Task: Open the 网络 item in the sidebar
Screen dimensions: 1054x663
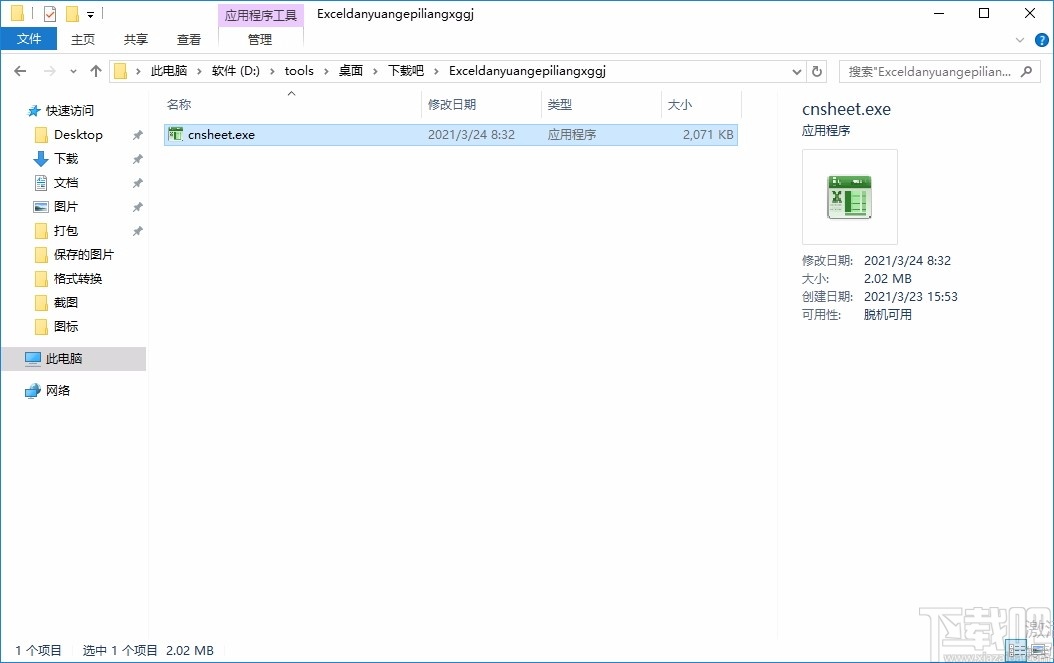Action: click(58, 390)
